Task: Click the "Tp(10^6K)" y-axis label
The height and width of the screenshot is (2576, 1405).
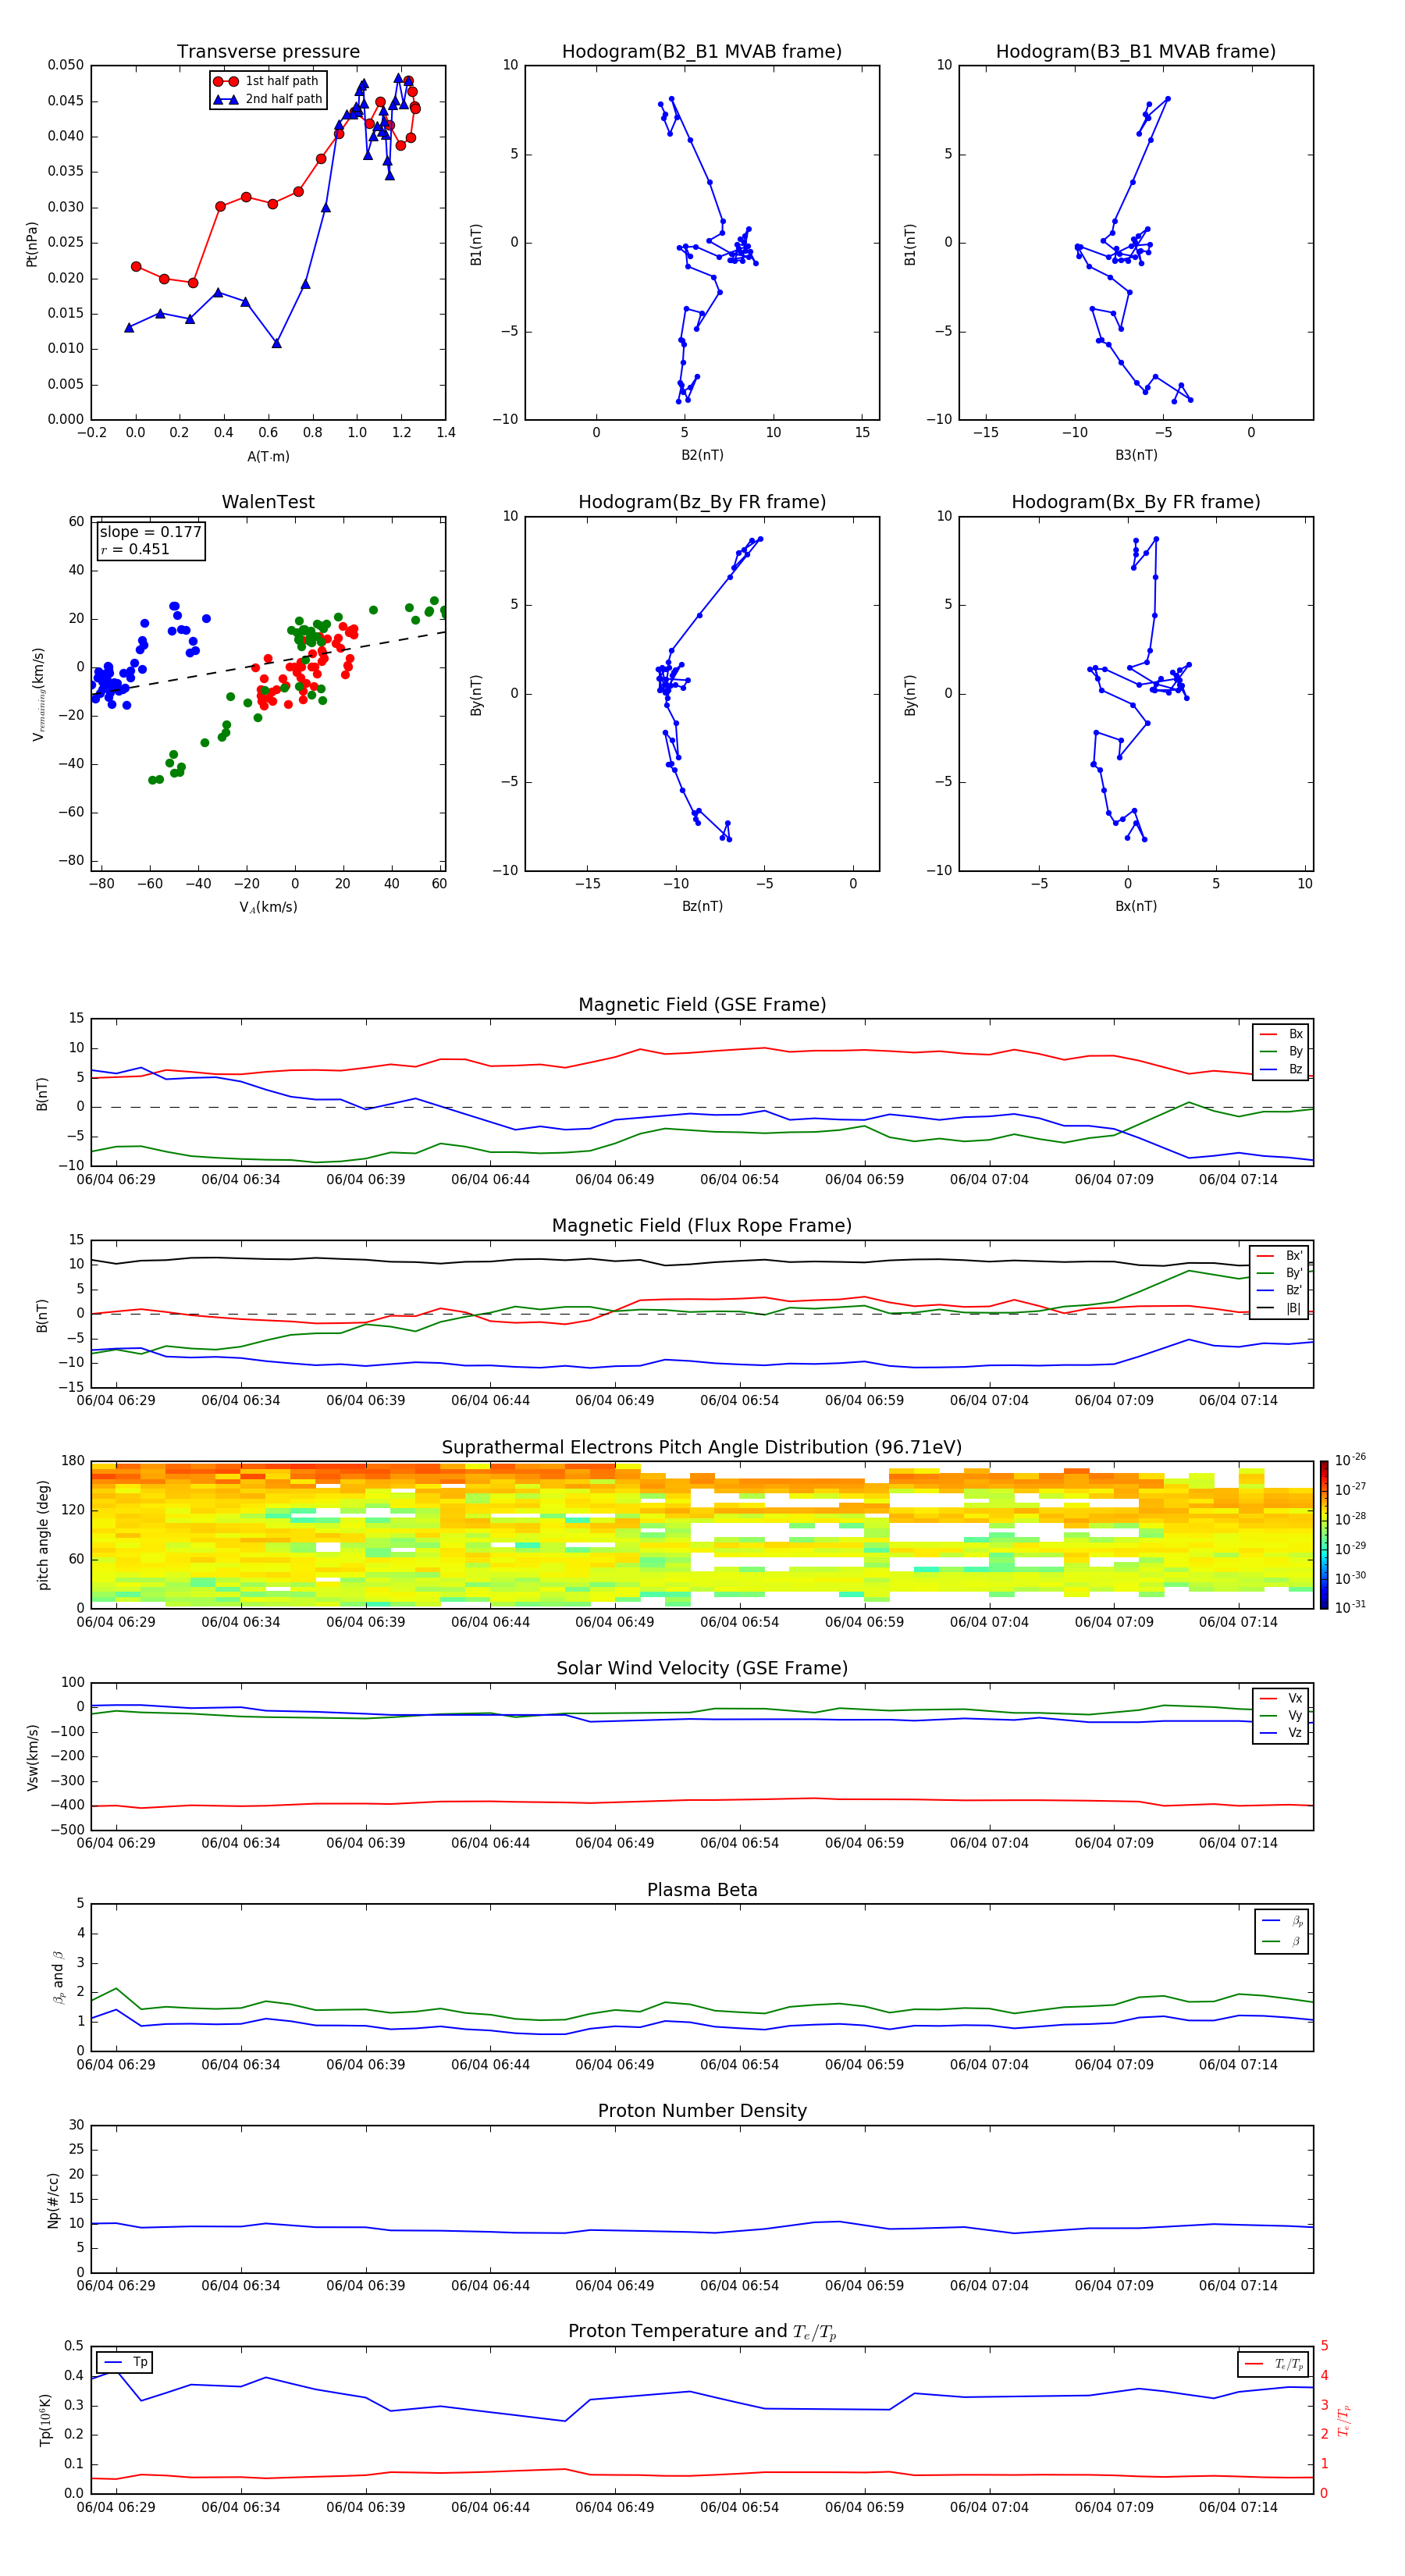Action: click(x=45, y=2420)
